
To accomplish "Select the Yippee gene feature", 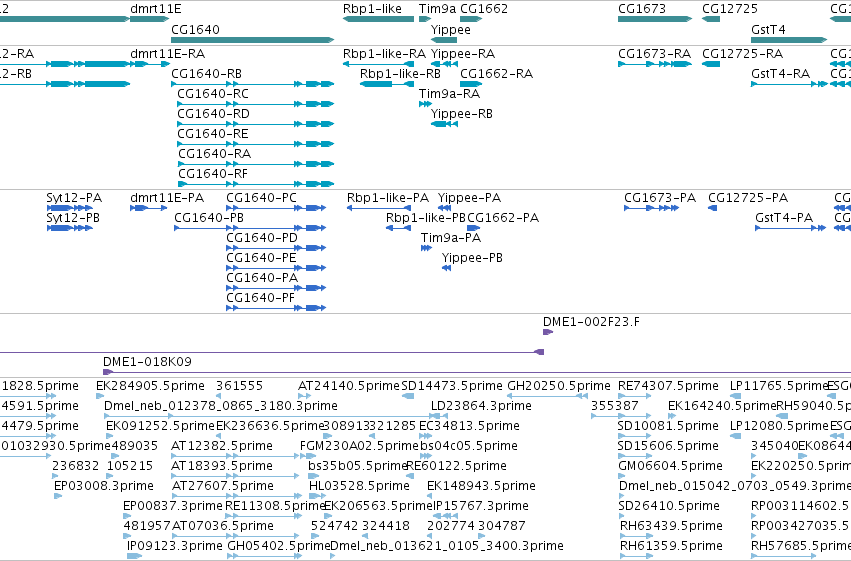I will 444,40.
